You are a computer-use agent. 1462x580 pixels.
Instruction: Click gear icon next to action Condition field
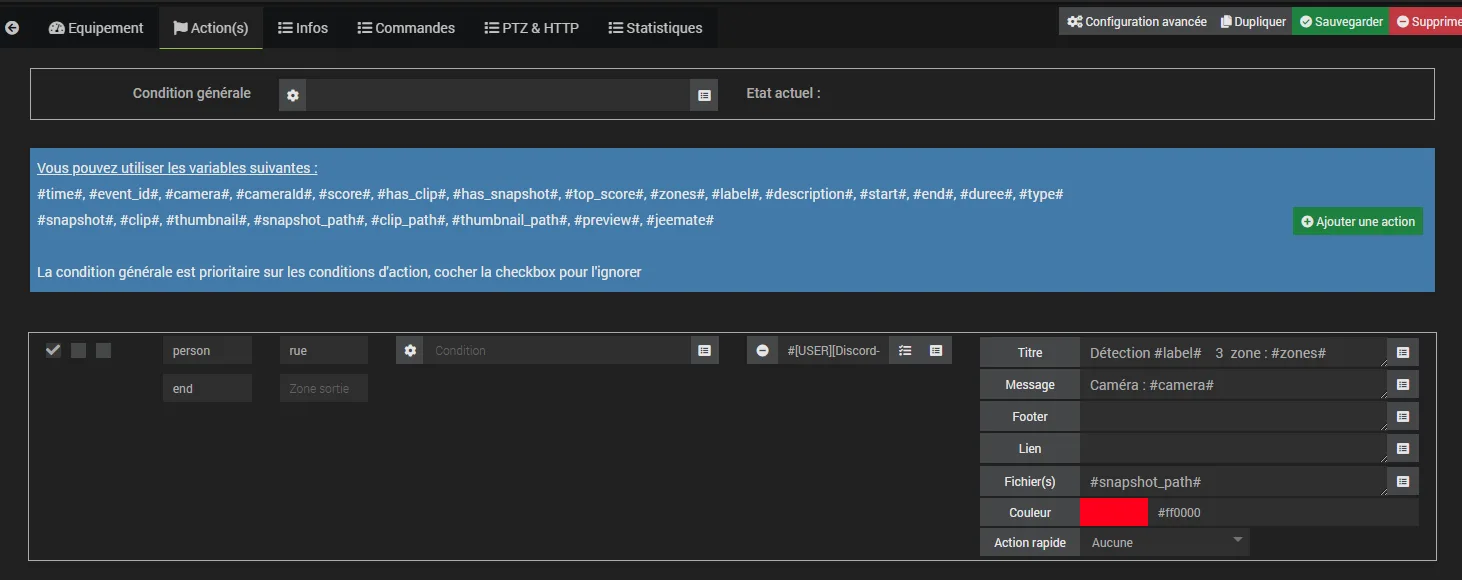coord(410,350)
